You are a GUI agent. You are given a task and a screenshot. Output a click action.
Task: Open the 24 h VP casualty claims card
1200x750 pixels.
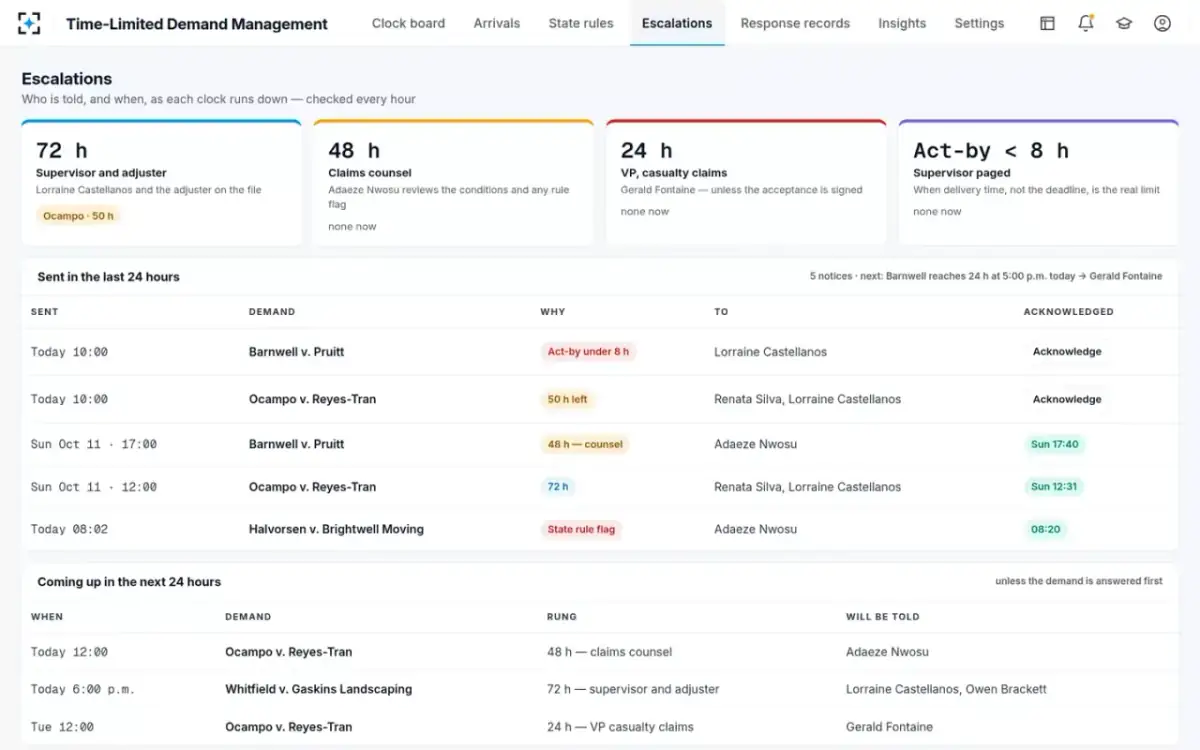[x=746, y=183]
